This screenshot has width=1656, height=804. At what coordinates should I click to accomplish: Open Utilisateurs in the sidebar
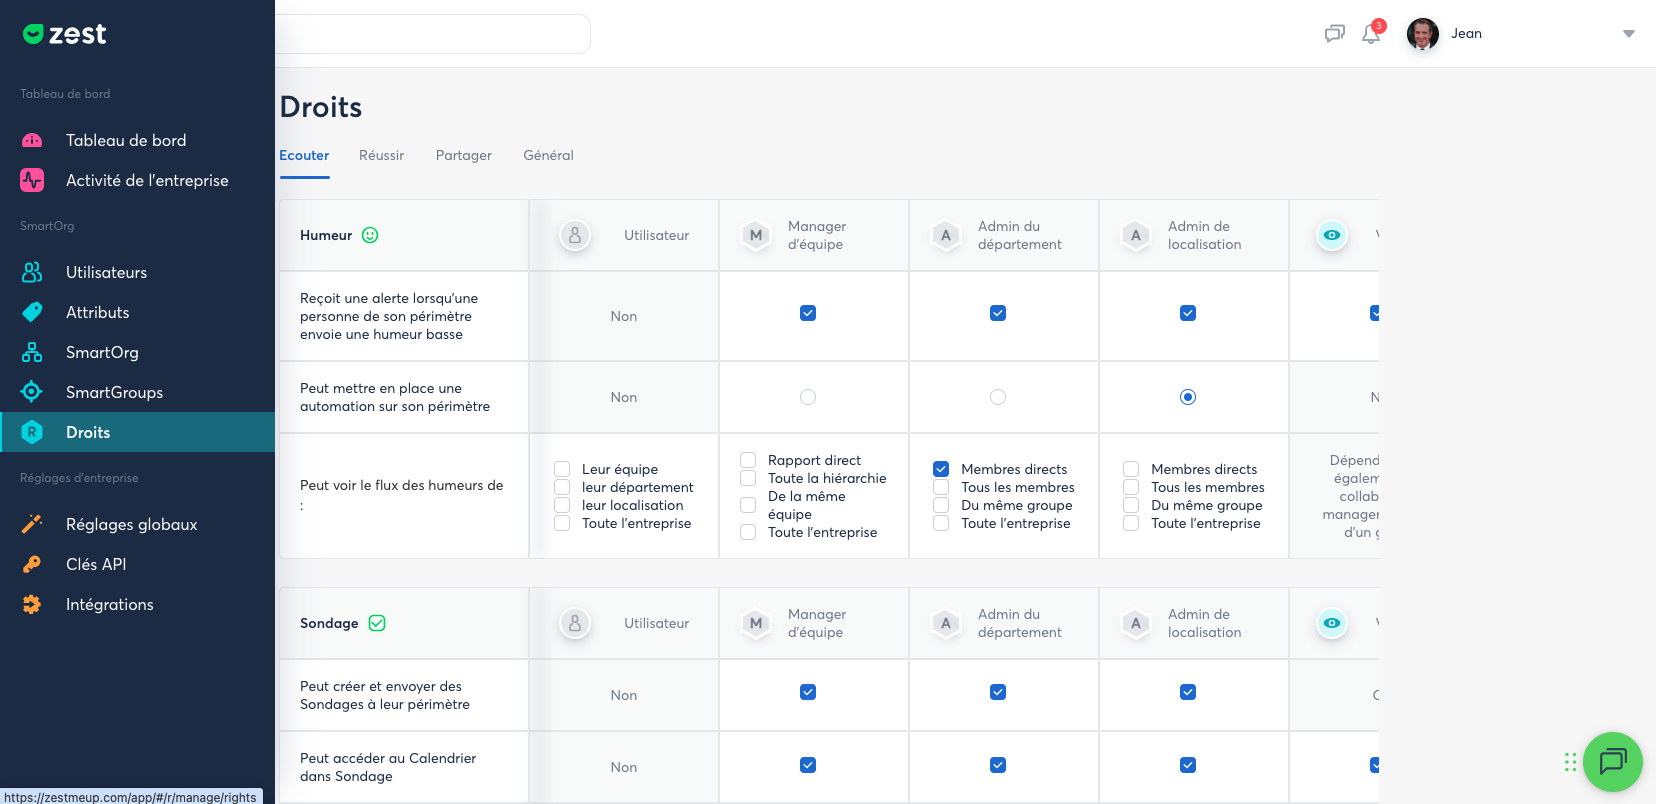tap(106, 272)
